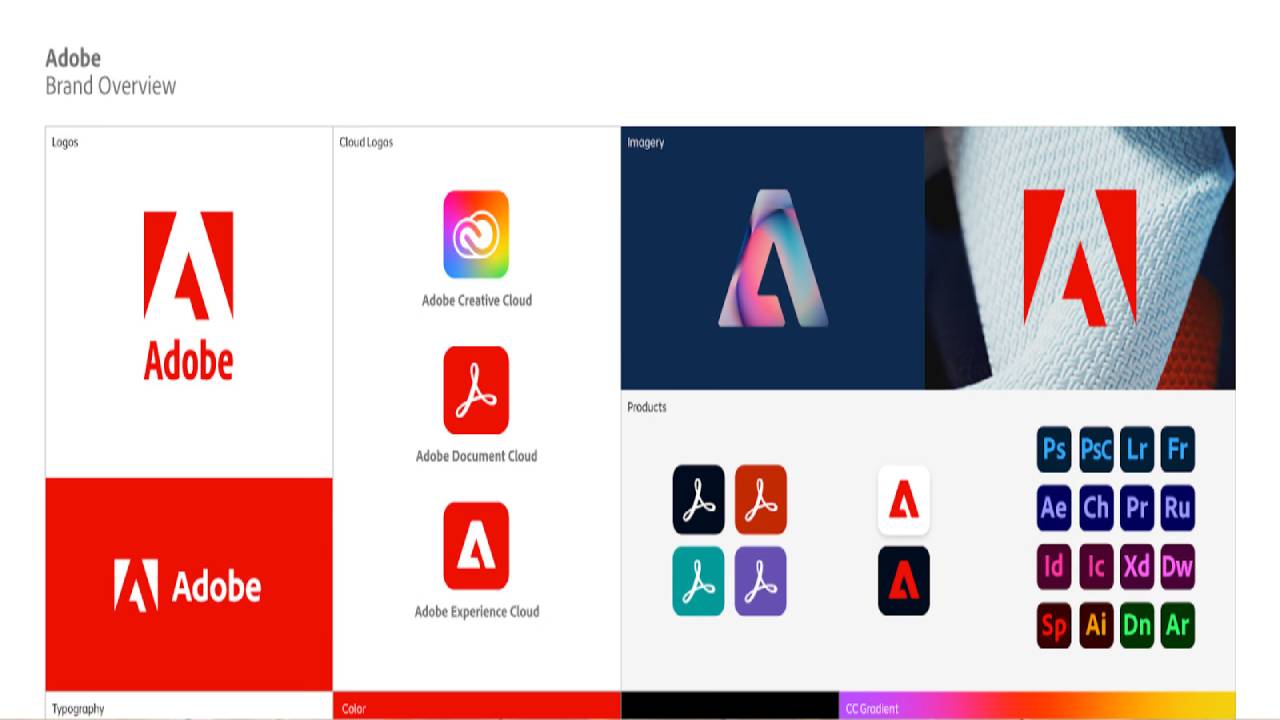Click the teal Acrobat product icon
Viewport: 1280px width, 720px height.
click(698, 581)
